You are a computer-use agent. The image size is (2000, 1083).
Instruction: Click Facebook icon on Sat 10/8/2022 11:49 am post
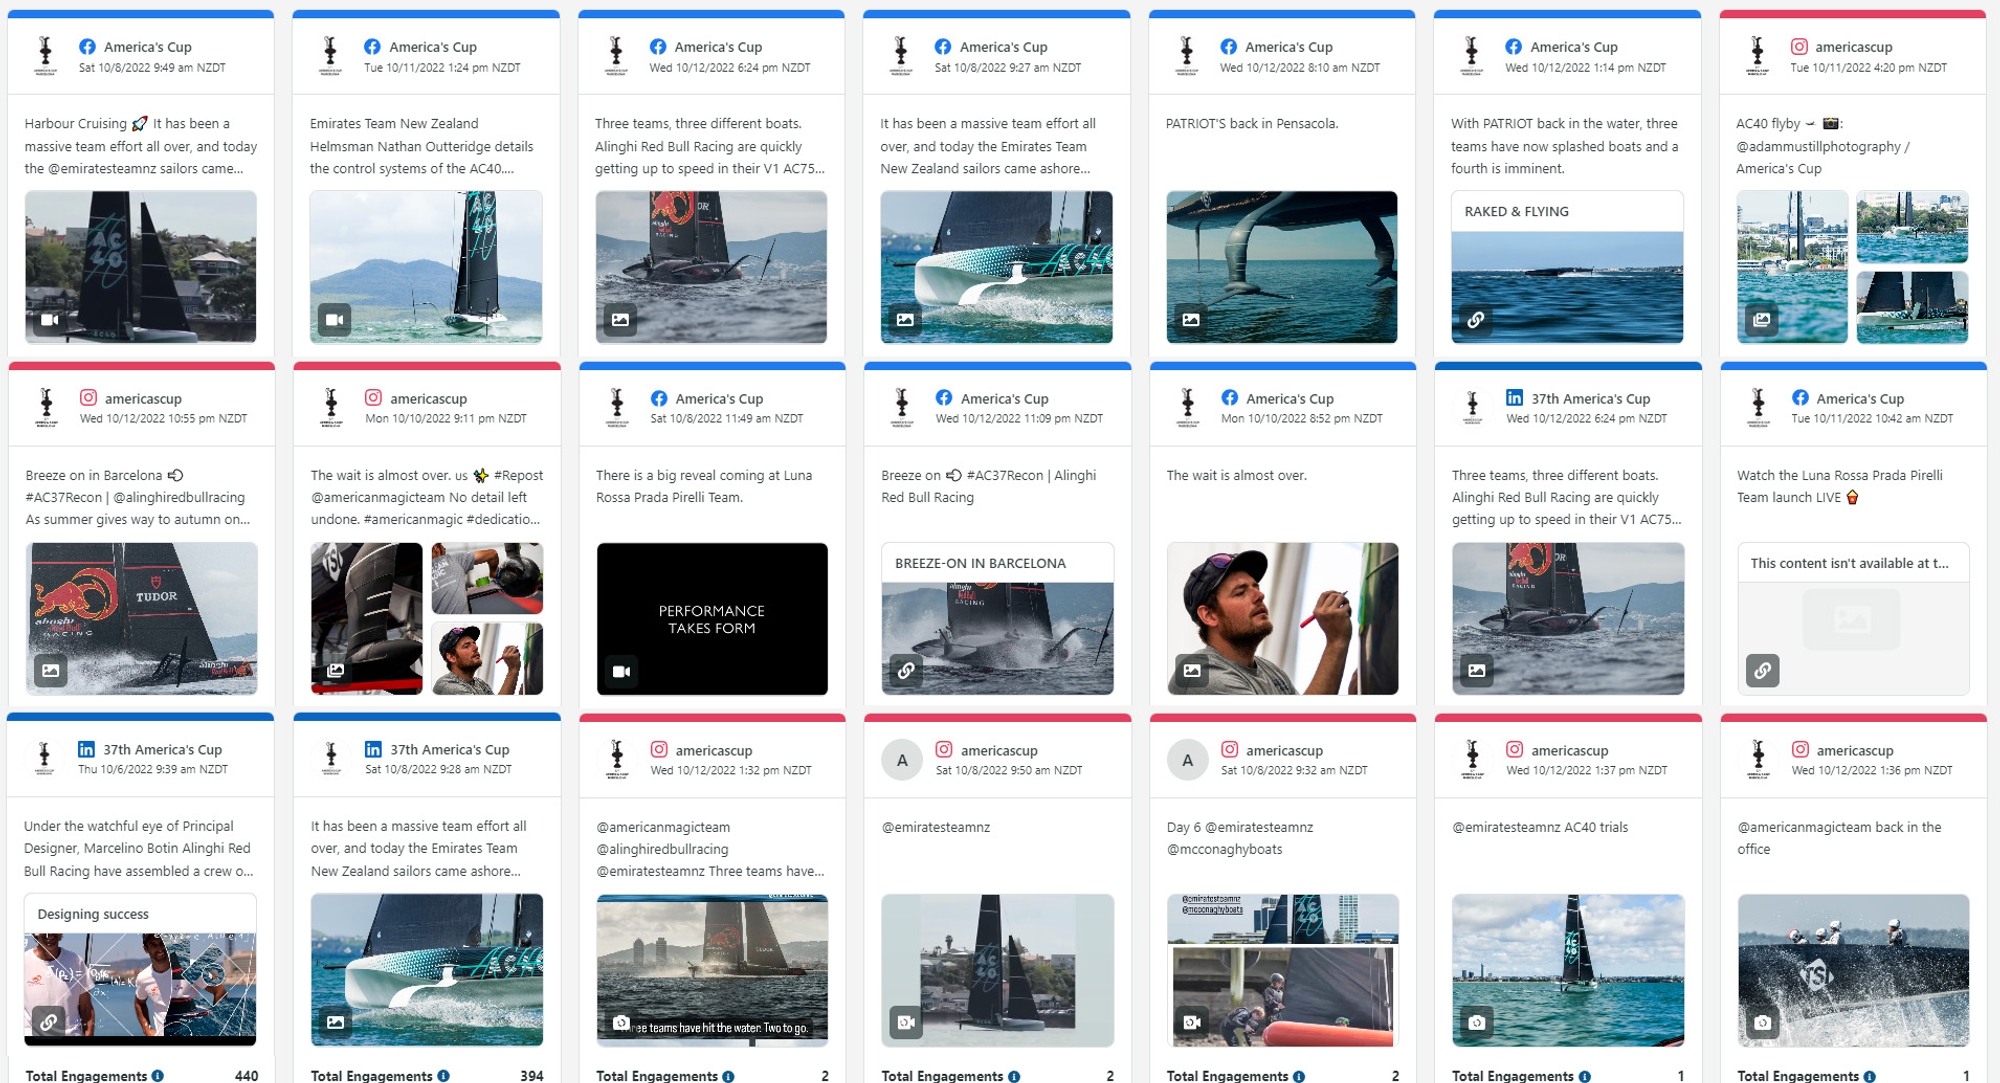click(658, 398)
